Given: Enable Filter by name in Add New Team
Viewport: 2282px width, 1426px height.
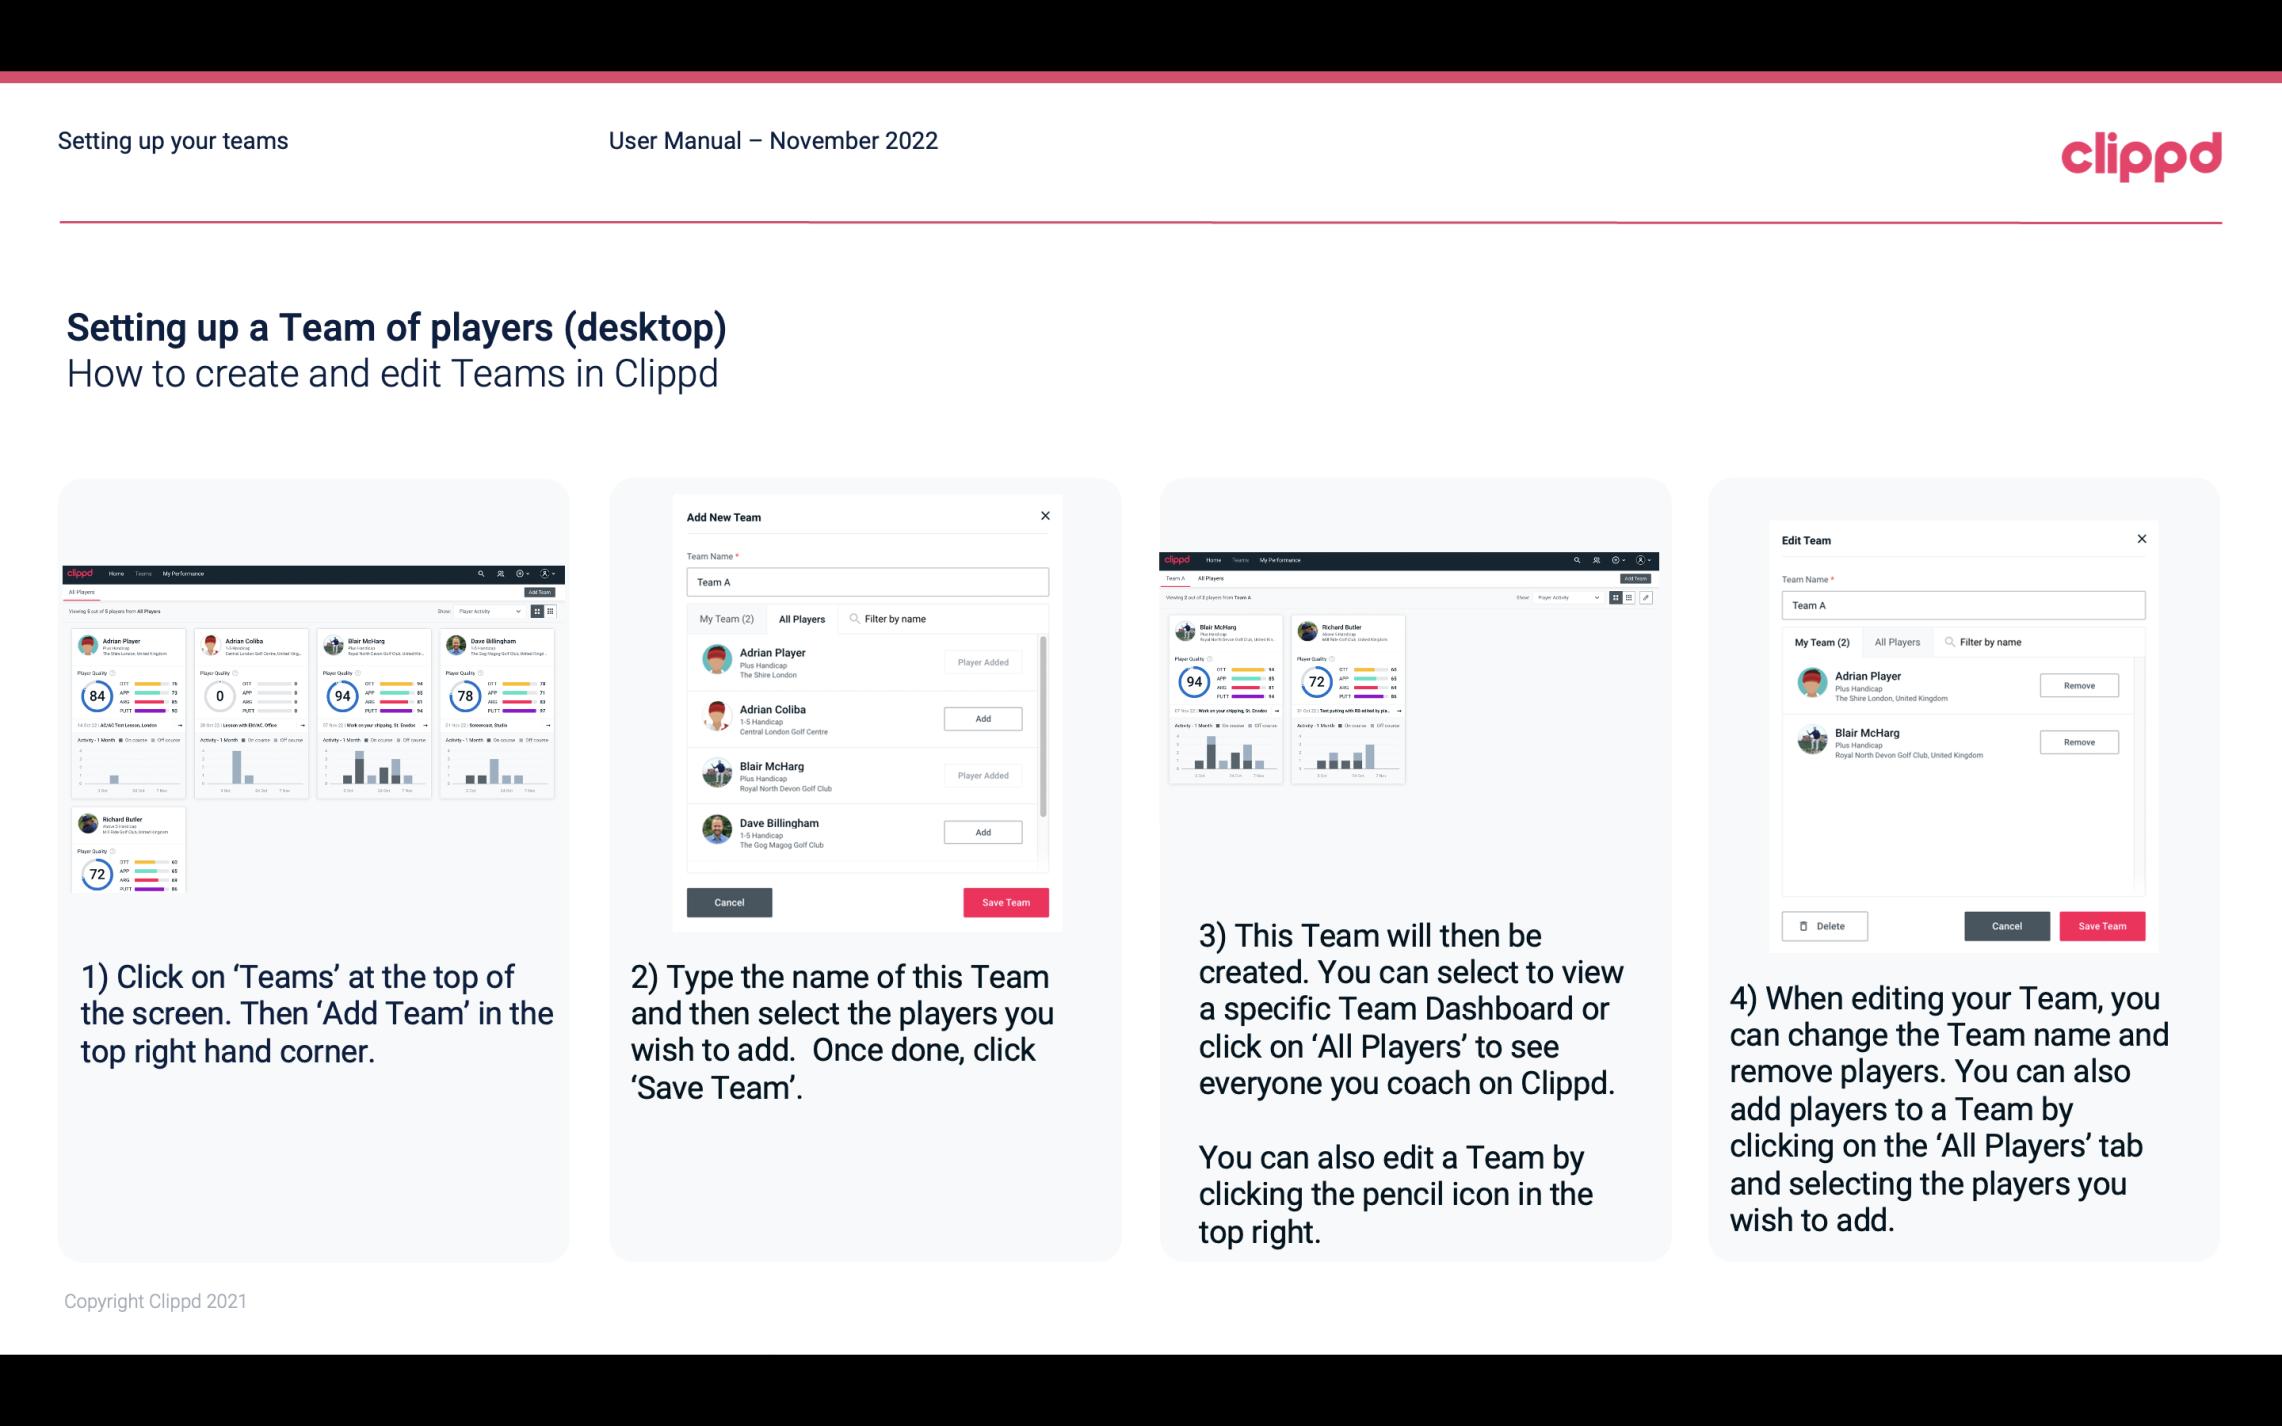Looking at the screenshot, I should pyautogui.click(x=899, y=618).
